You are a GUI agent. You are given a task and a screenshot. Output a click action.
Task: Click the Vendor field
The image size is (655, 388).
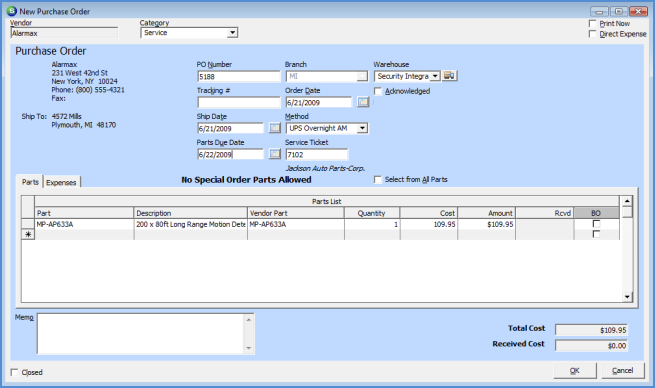(x=64, y=33)
